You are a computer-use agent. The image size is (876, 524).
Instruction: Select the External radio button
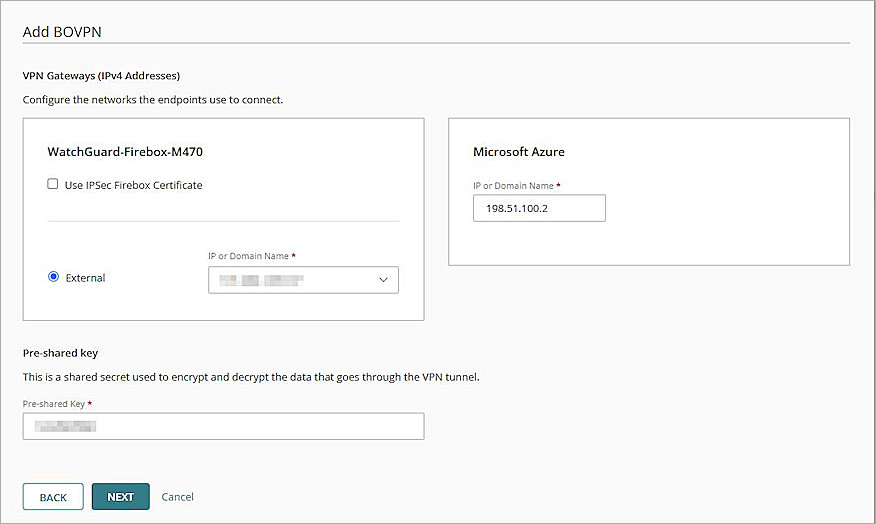pyautogui.click(x=53, y=278)
